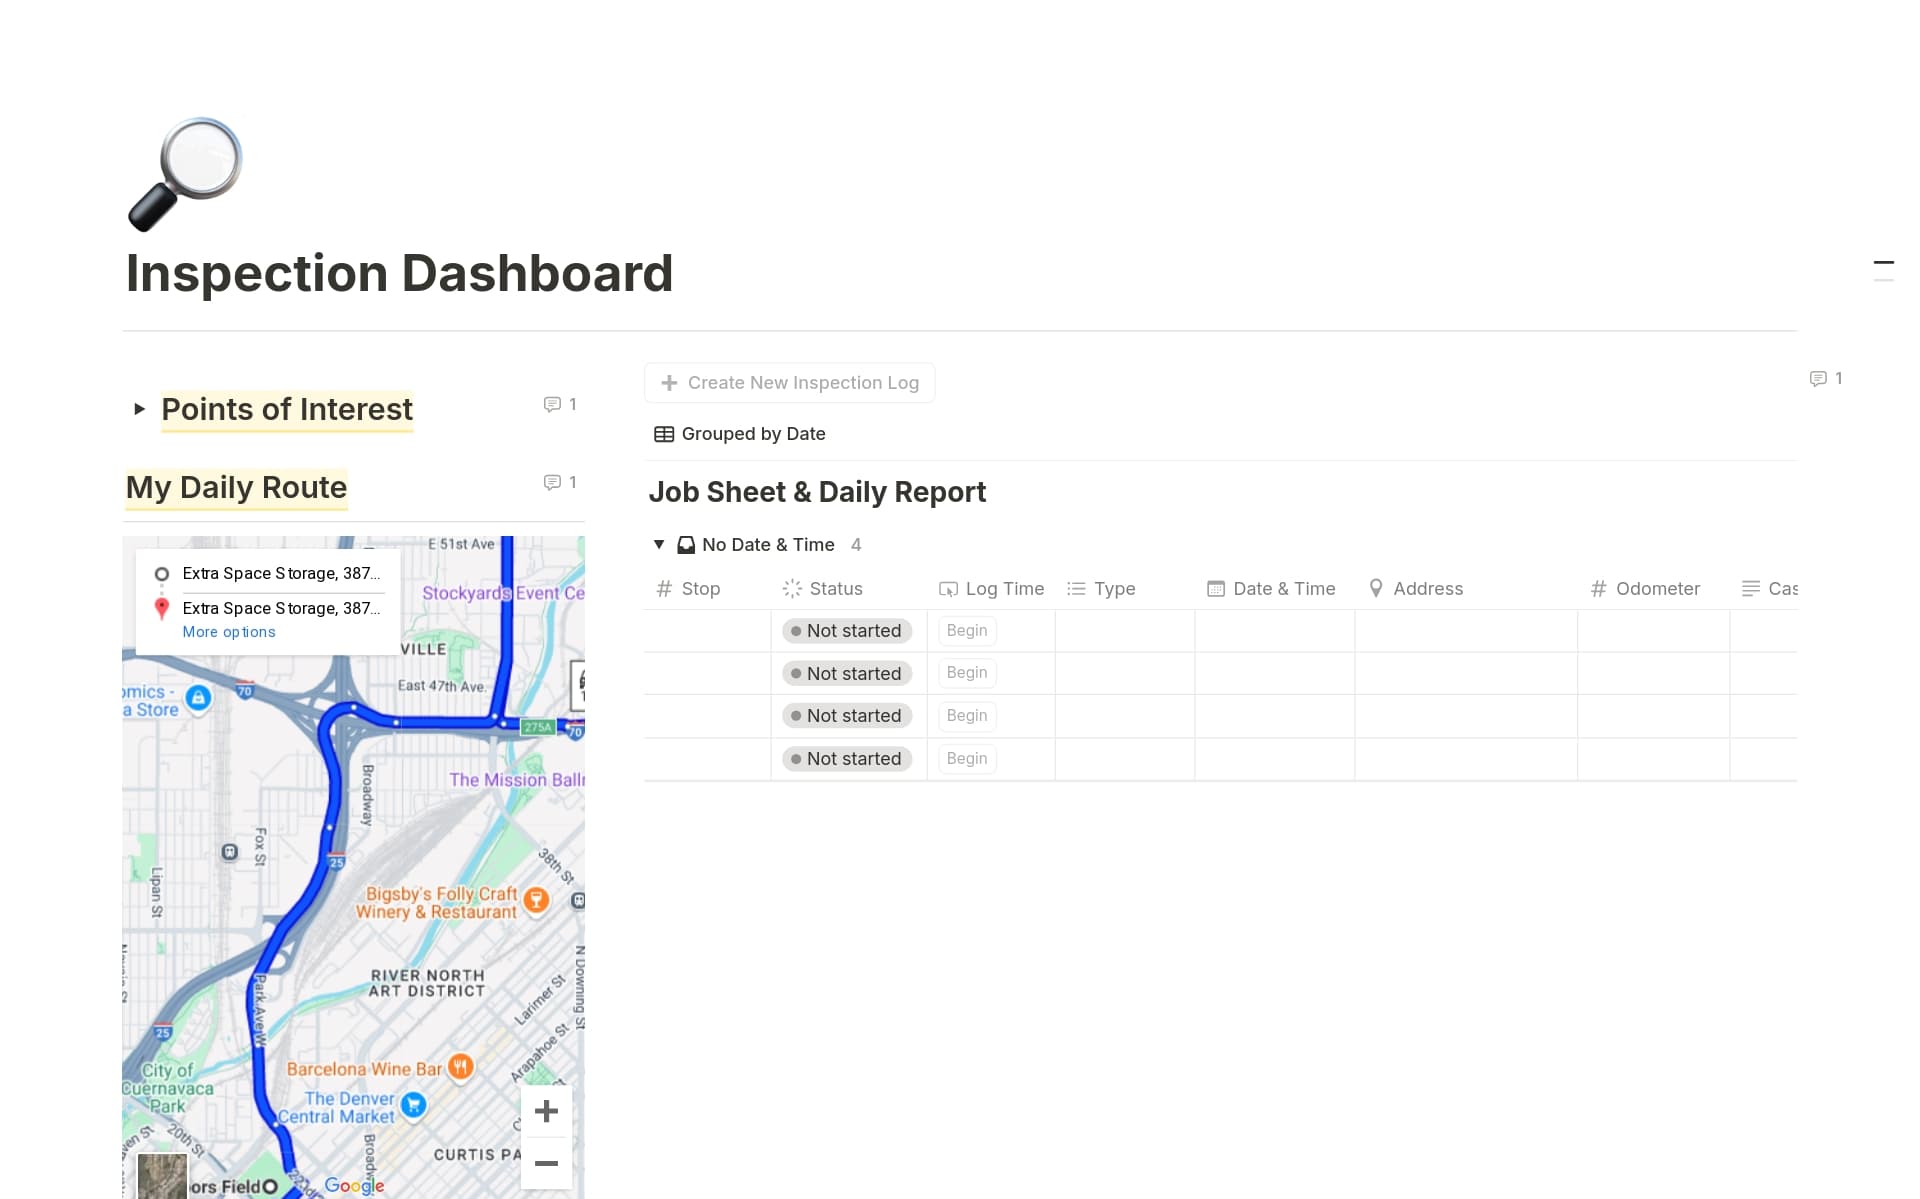
Task: Zoom in on the route map
Action: 546,1111
